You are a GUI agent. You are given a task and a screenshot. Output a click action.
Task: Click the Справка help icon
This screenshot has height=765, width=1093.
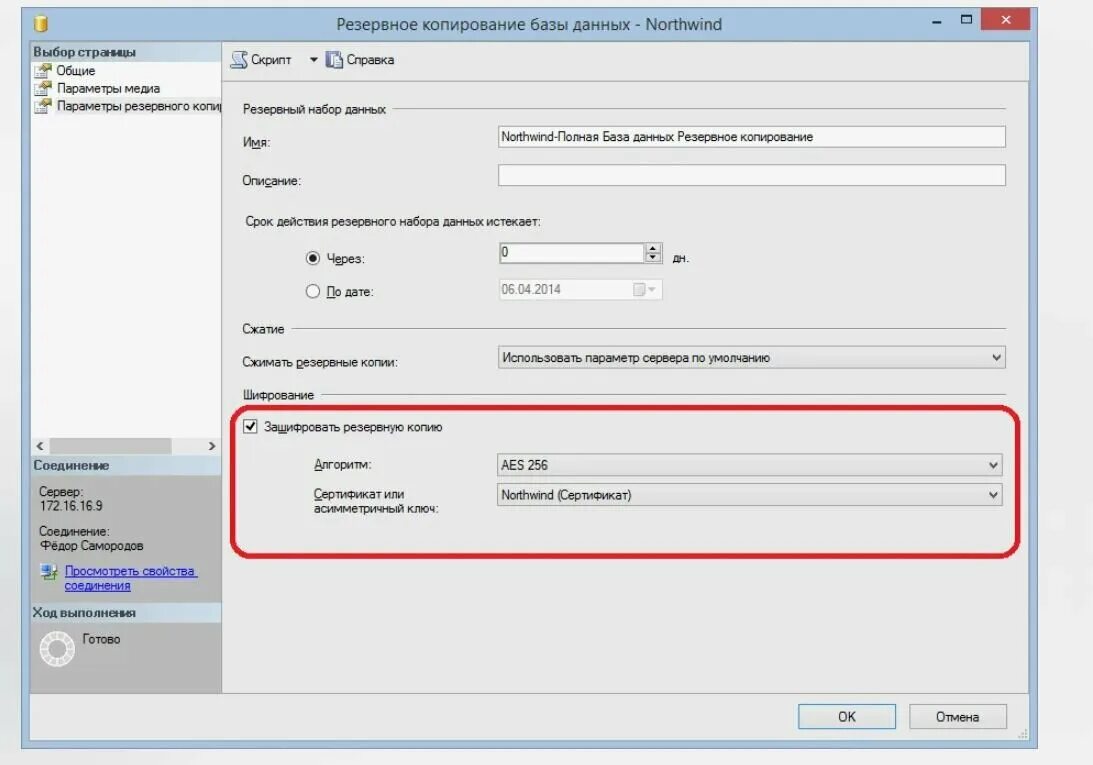[335, 60]
